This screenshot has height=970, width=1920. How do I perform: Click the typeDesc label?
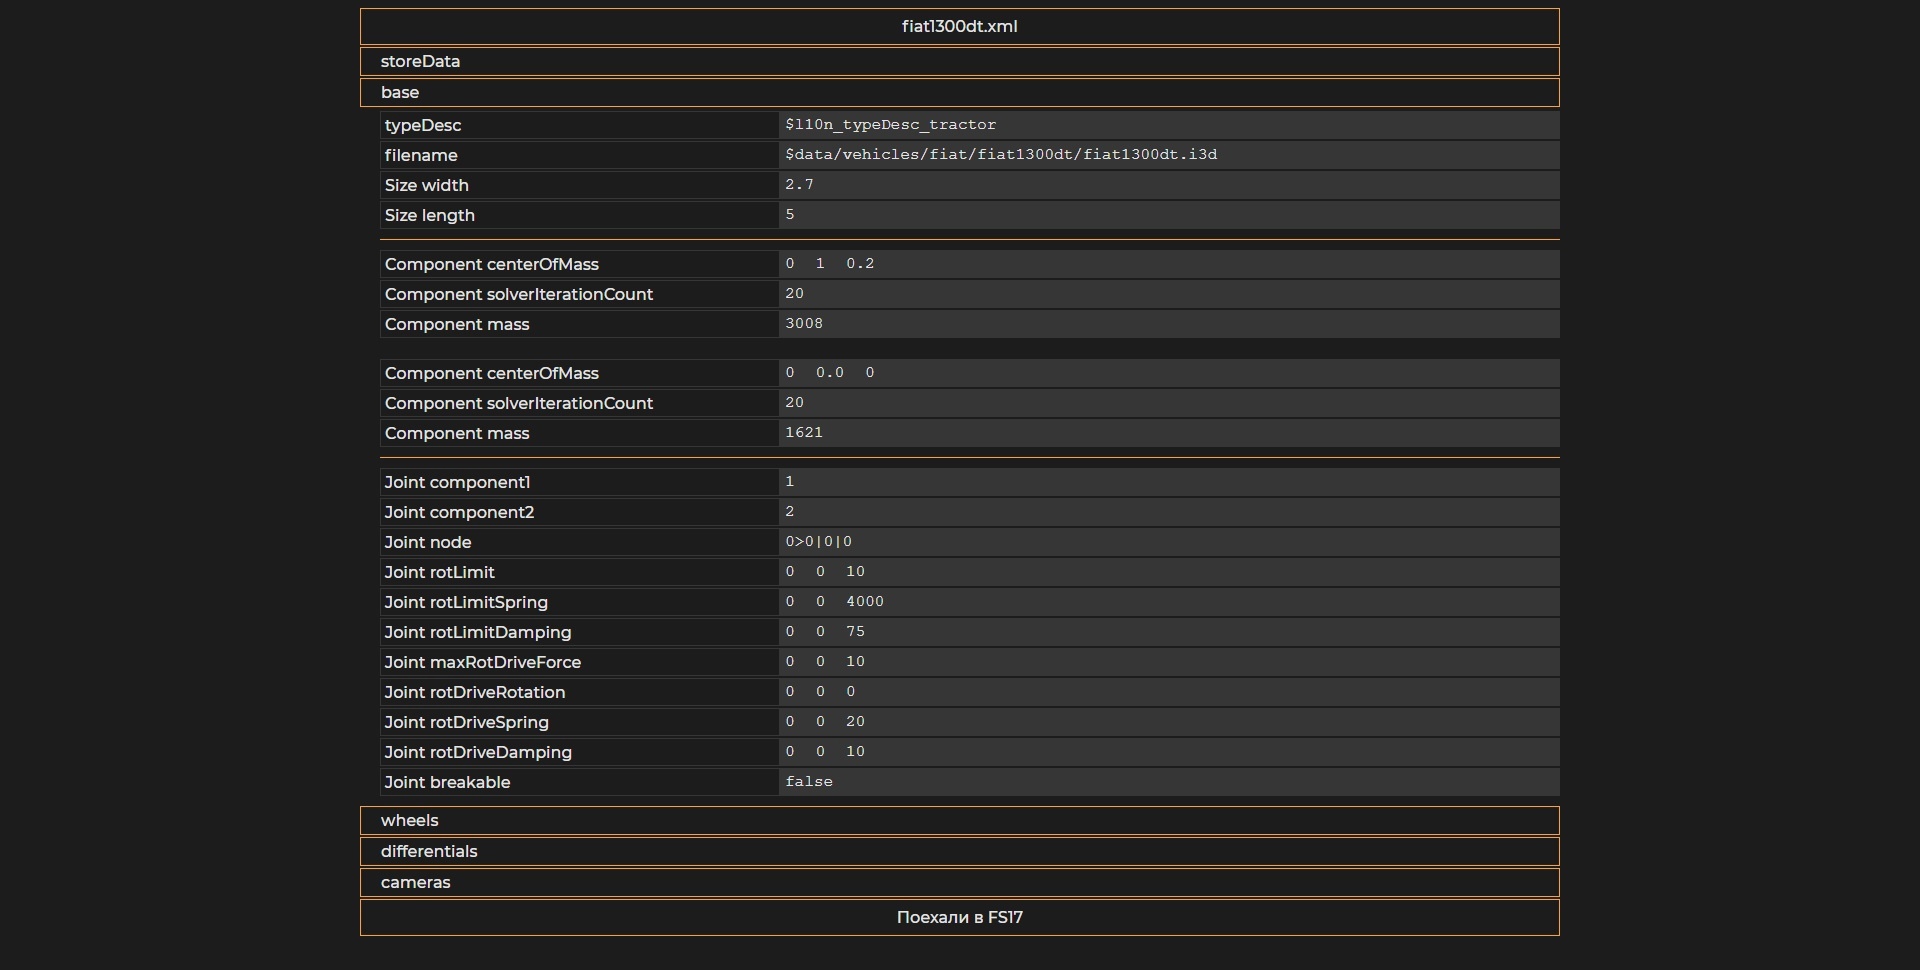click(x=423, y=125)
